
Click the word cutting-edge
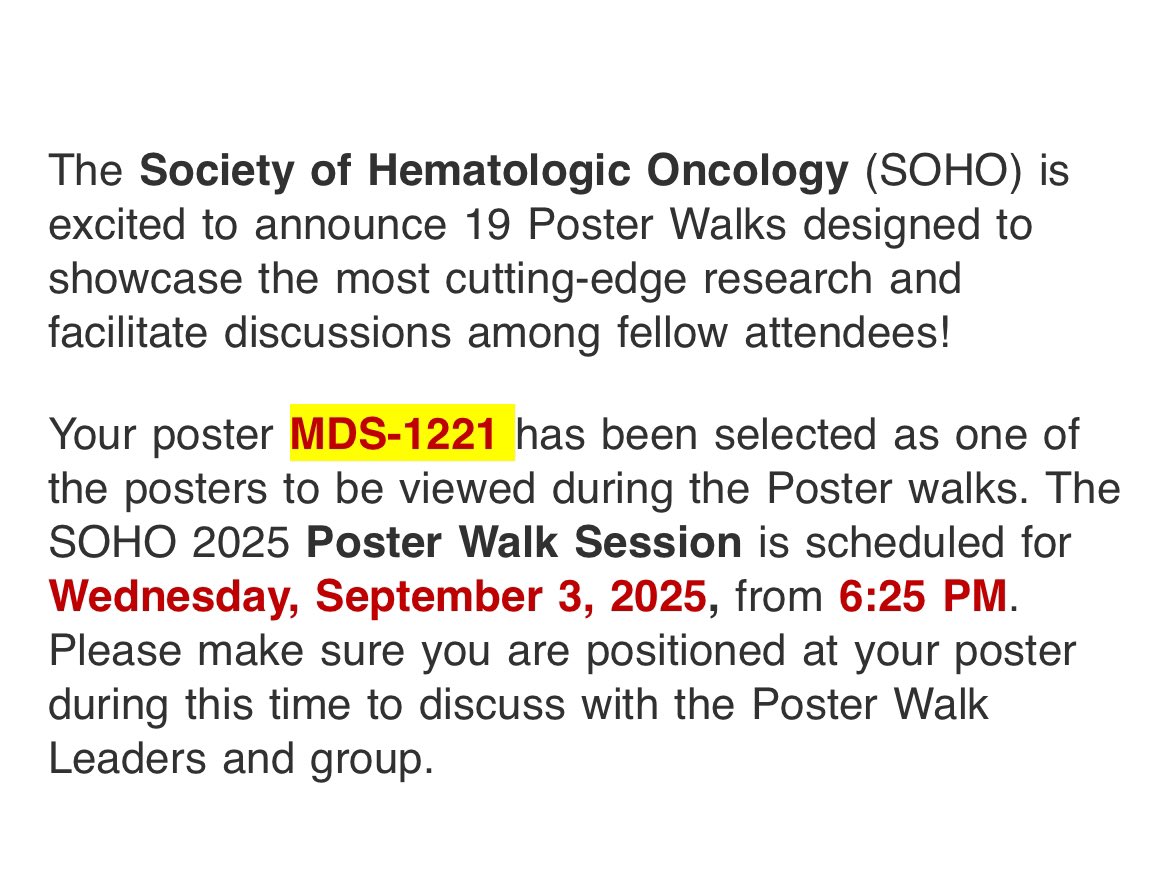[566, 281]
